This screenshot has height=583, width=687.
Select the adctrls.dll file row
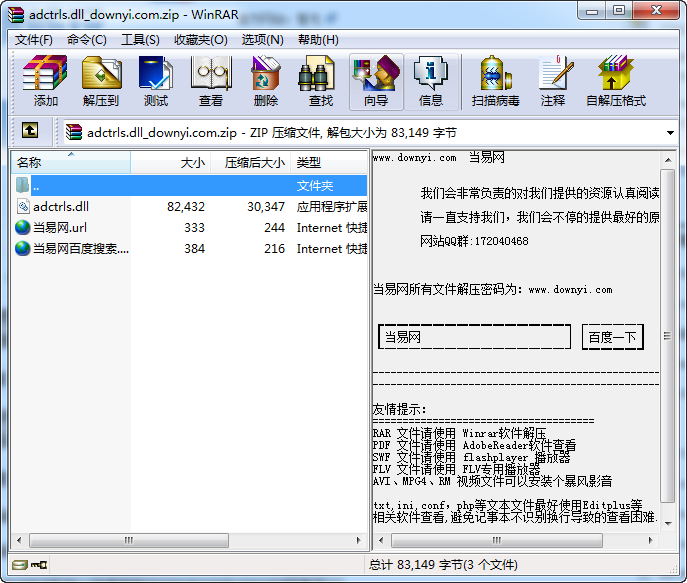tap(189, 206)
